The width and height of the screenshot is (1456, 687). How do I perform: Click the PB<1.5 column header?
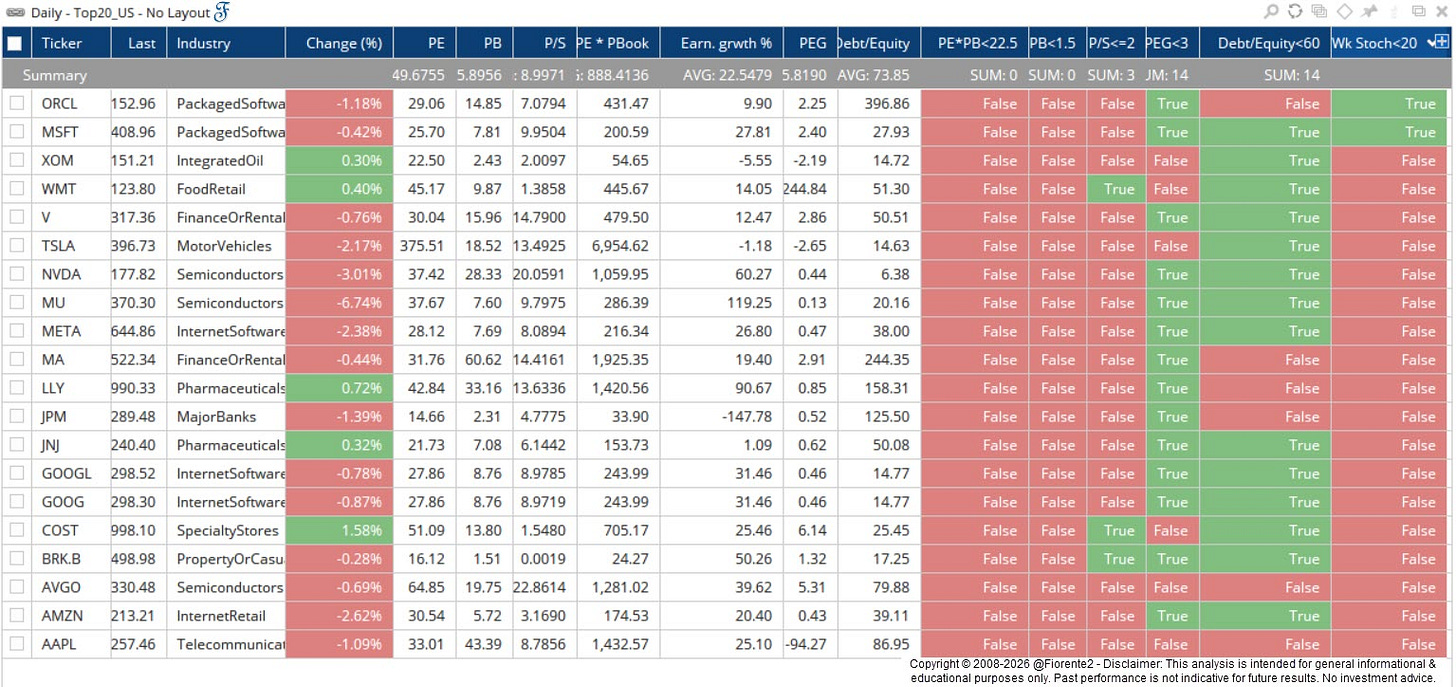click(x=1056, y=43)
